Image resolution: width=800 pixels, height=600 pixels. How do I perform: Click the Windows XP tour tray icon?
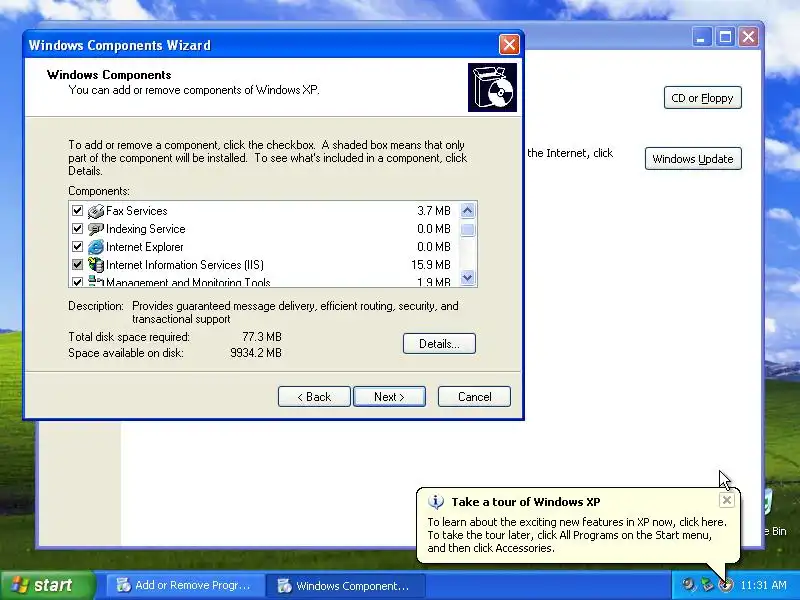point(725,585)
